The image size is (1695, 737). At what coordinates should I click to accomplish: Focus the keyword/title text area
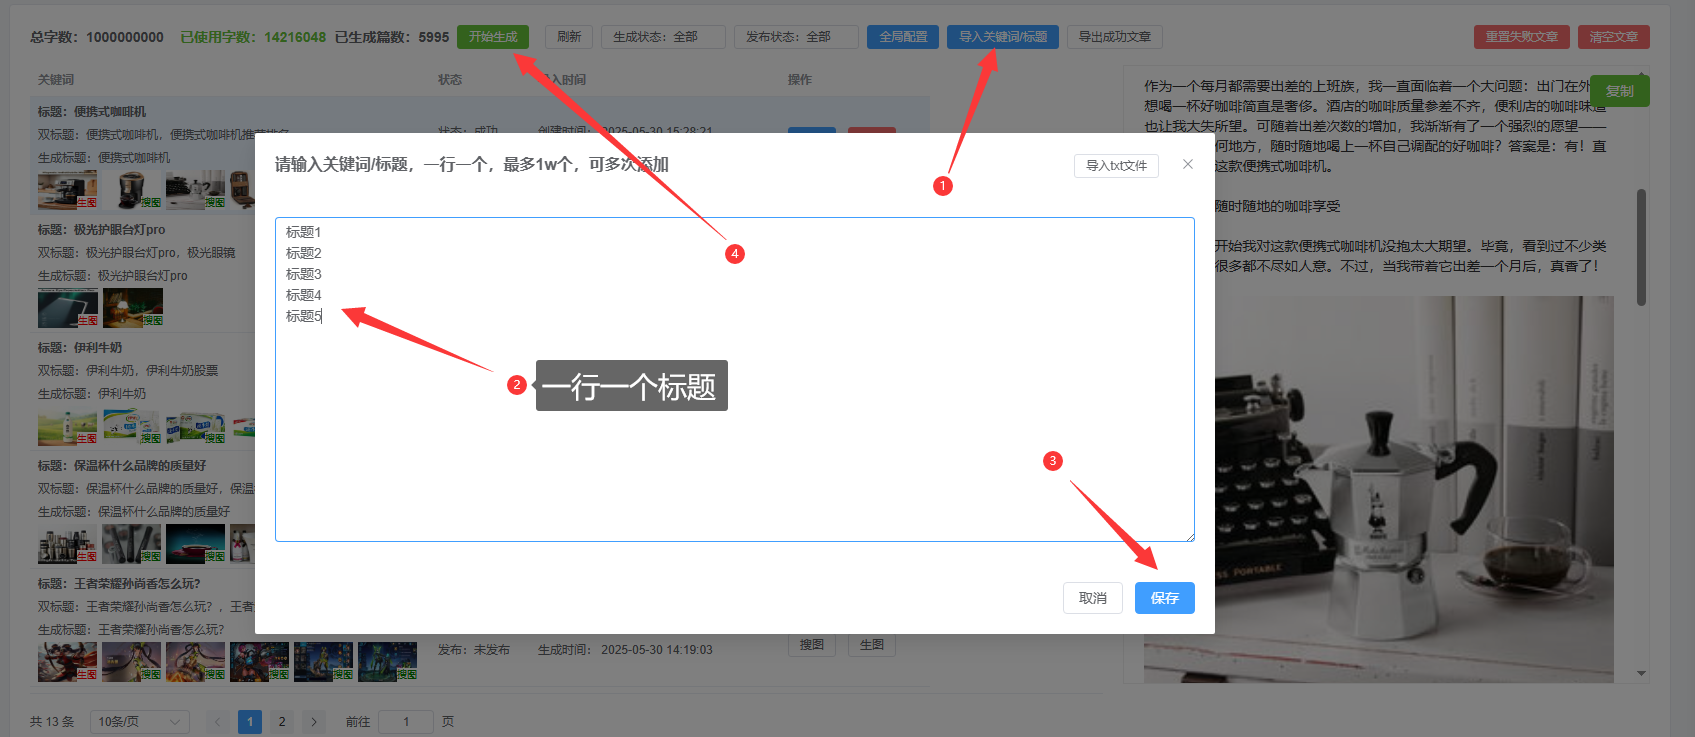(x=735, y=380)
